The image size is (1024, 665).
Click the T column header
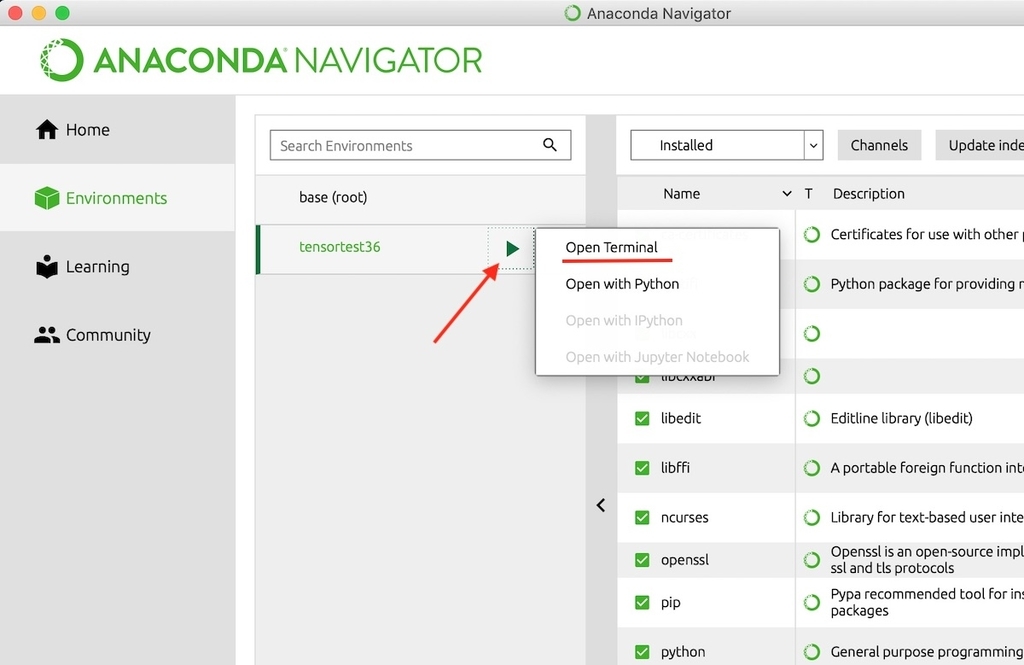click(808, 193)
